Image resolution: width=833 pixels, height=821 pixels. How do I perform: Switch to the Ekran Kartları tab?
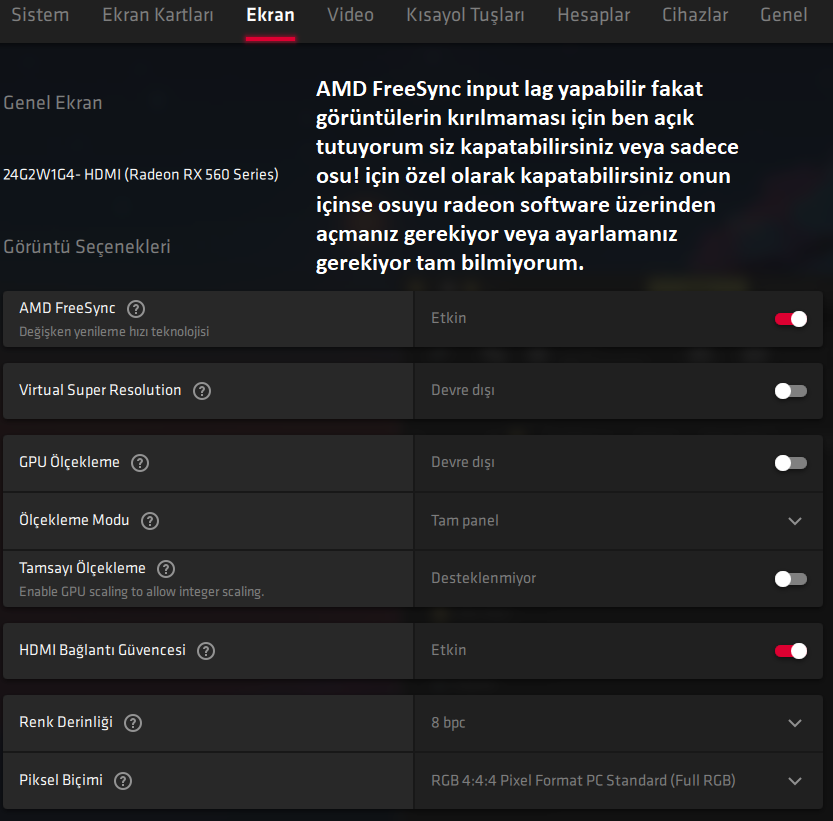(158, 15)
